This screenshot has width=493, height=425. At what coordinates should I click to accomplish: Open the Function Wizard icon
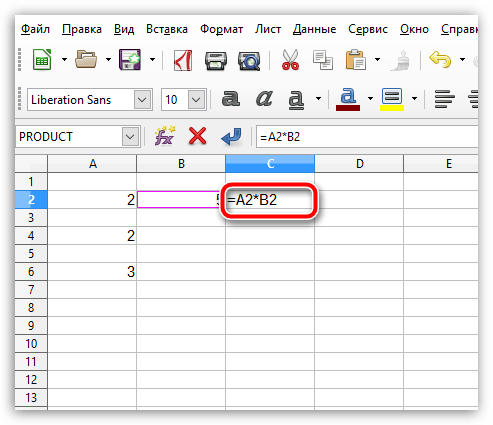tap(165, 136)
